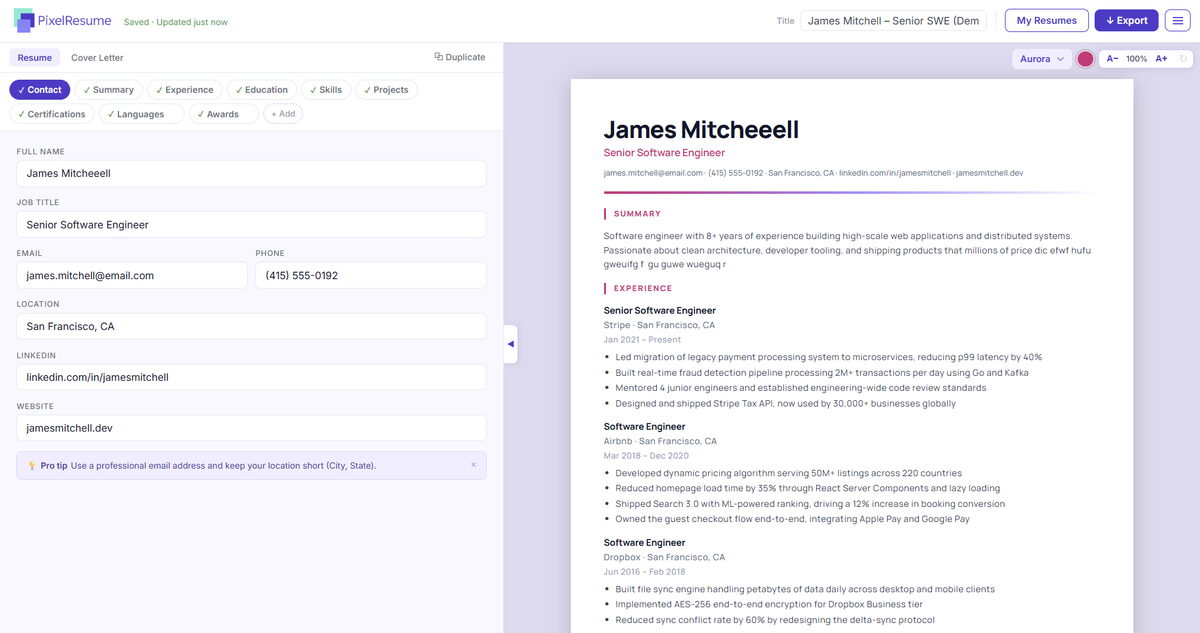The width and height of the screenshot is (1200, 633).
Task: Click the EXPERIENCE heading in preview
Action: coord(643,289)
